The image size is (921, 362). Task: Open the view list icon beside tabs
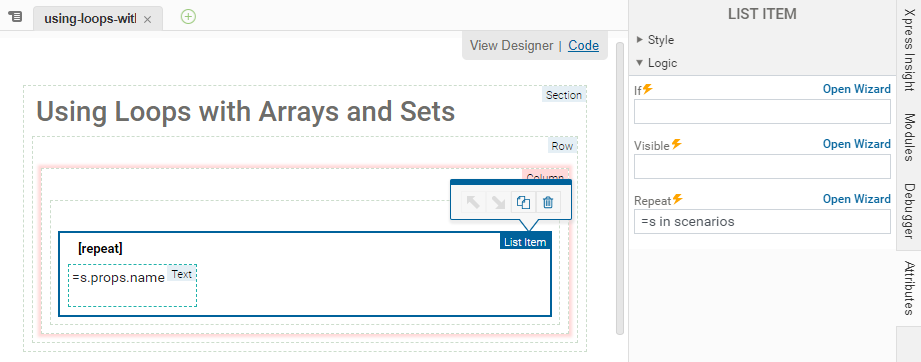coord(16,16)
